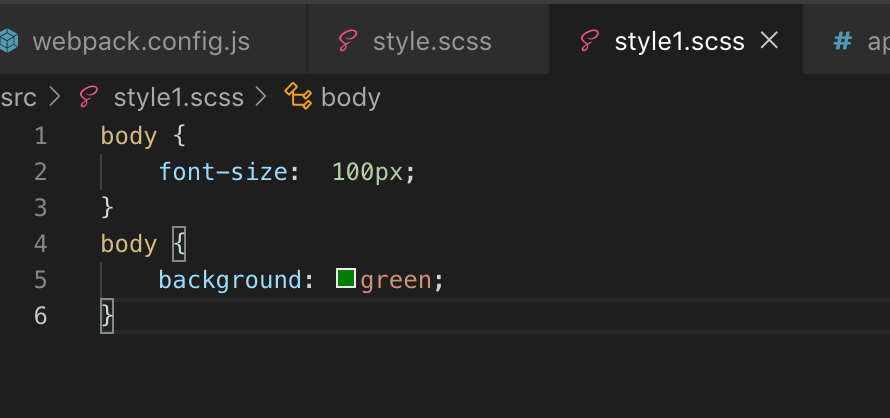Open the src folder breadcrumb
The width and height of the screenshot is (890, 418).
pyautogui.click(x=19, y=97)
